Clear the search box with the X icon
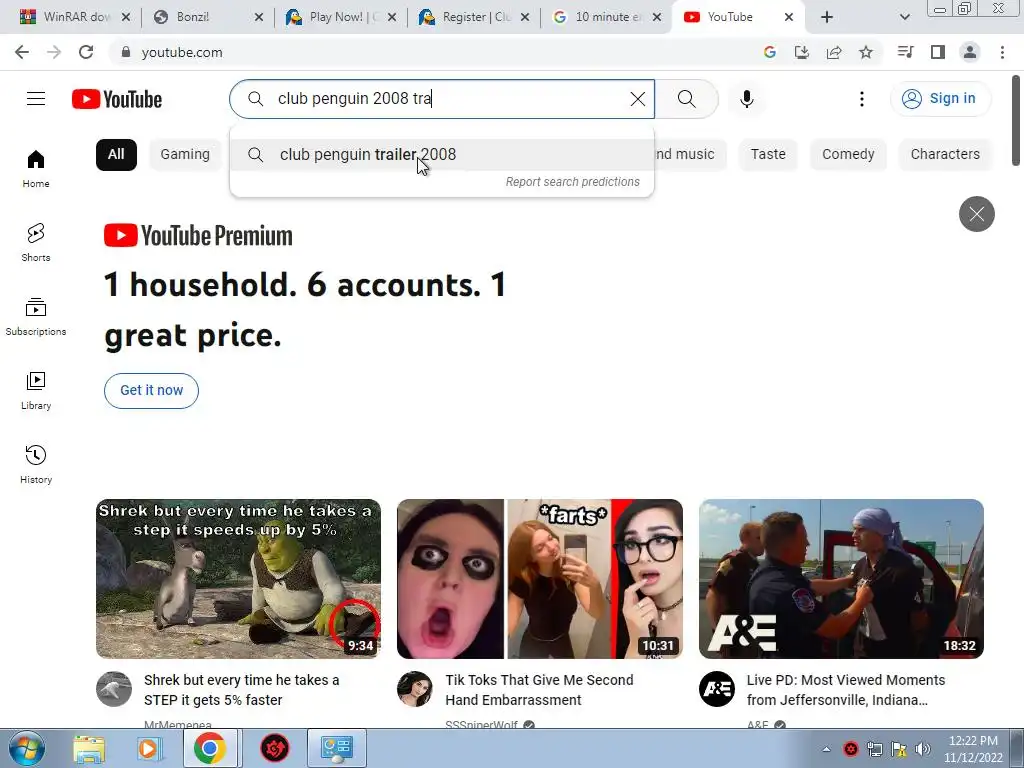The width and height of the screenshot is (1024, 768). pos(637,99)
